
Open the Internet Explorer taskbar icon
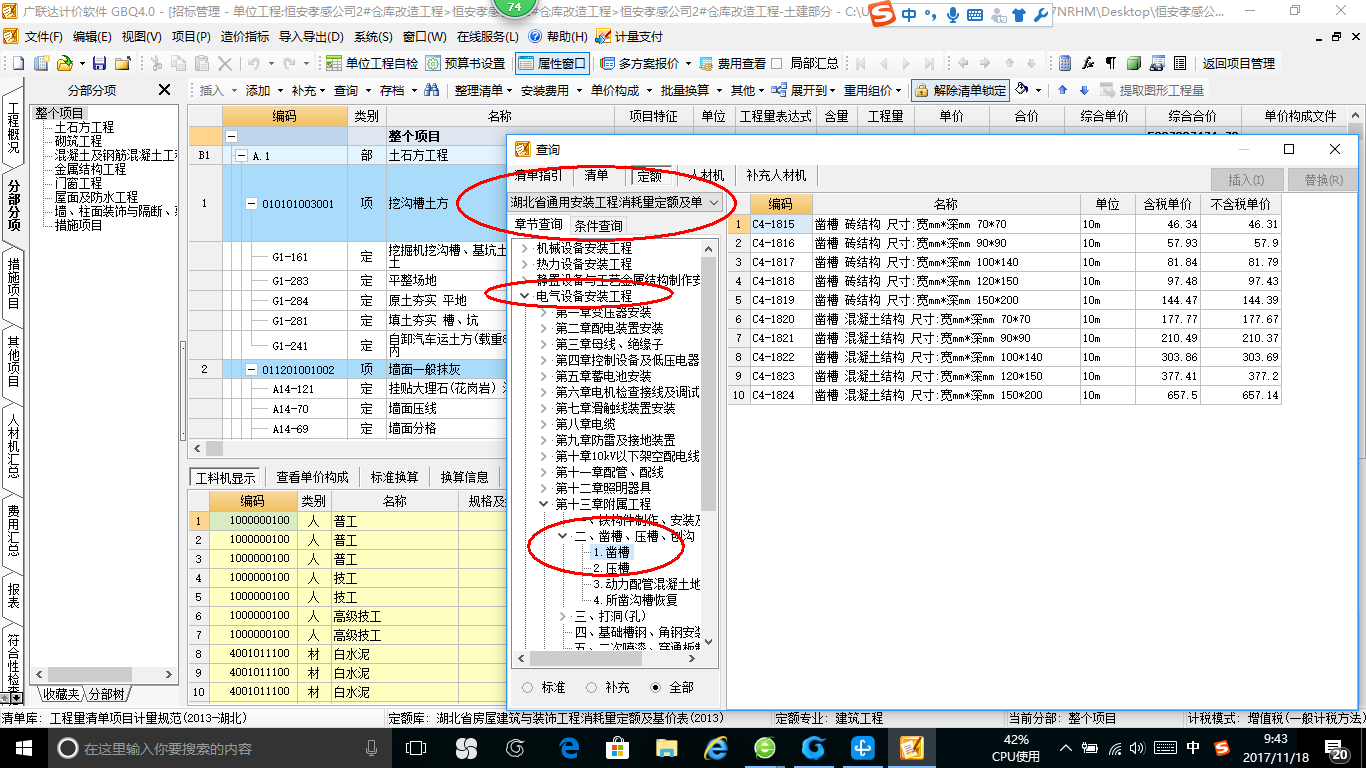pyautogui.click(x=715, y=747)
